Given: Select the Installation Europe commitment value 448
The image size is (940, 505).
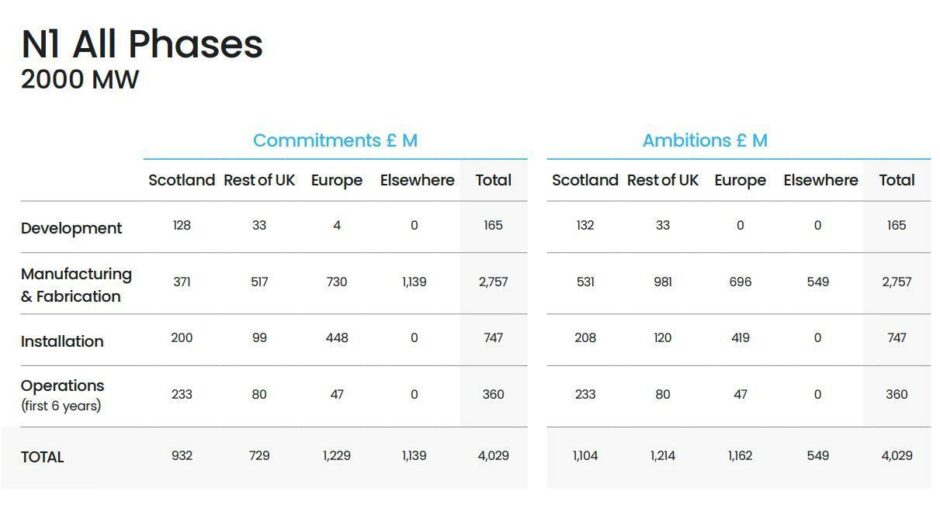Looking at the screenshot, I should (x=337, y=338).
